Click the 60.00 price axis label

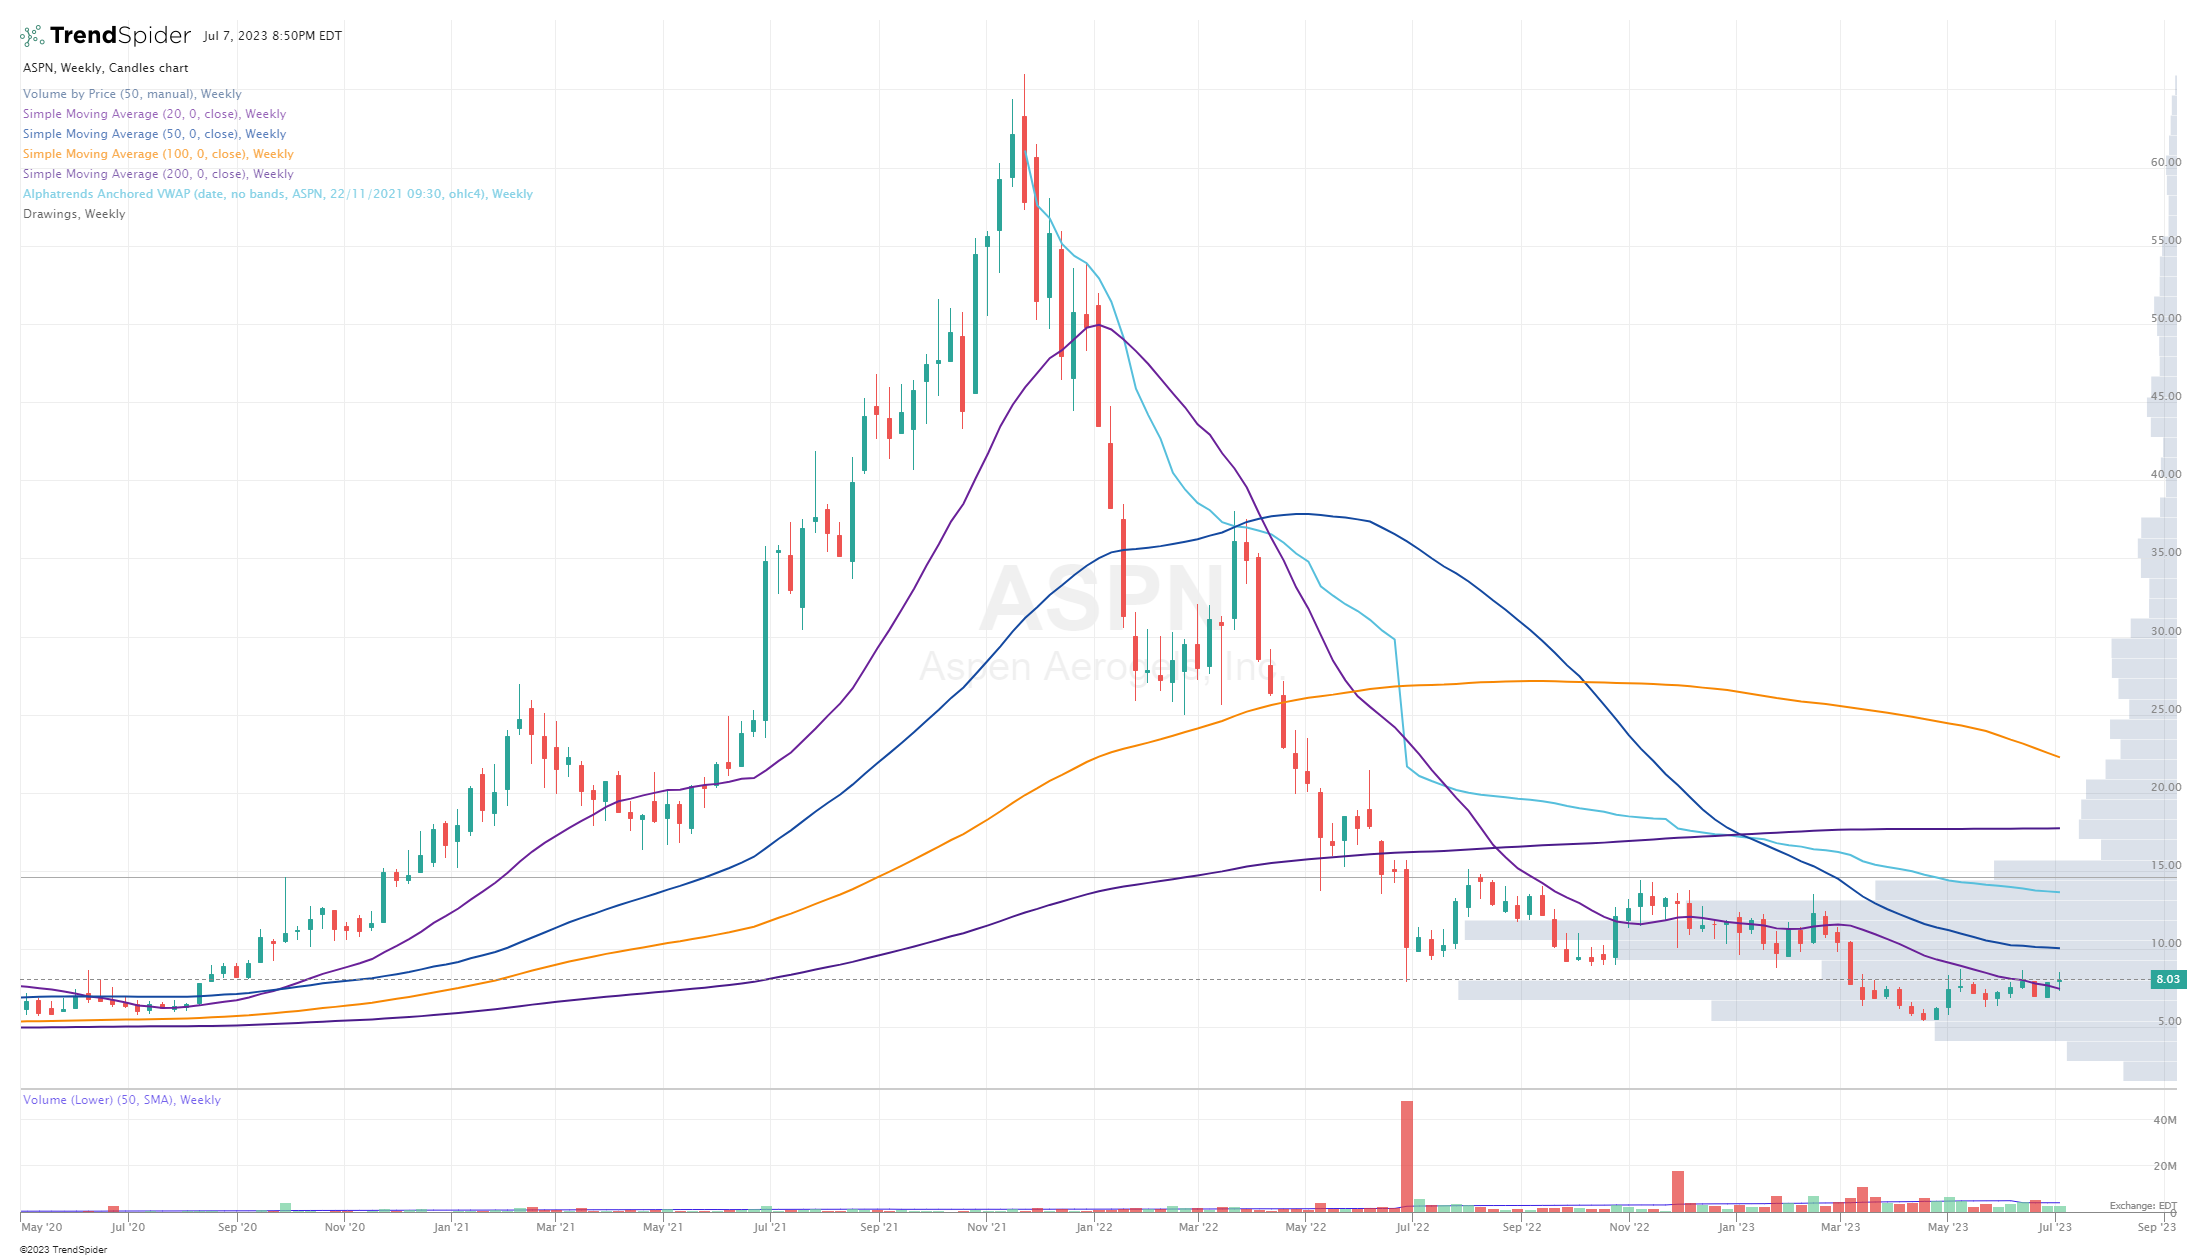coord(2166,162)
